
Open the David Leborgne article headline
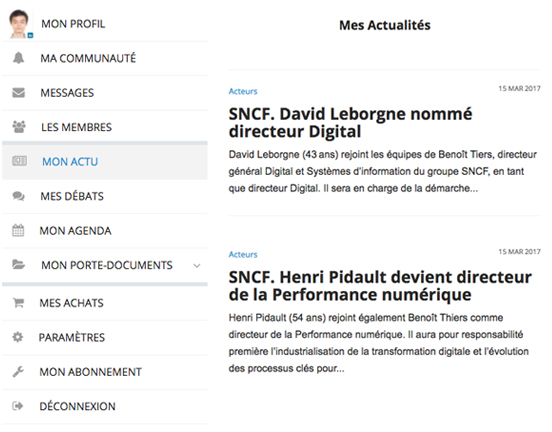pyautogui.click(x=350, y=123)
